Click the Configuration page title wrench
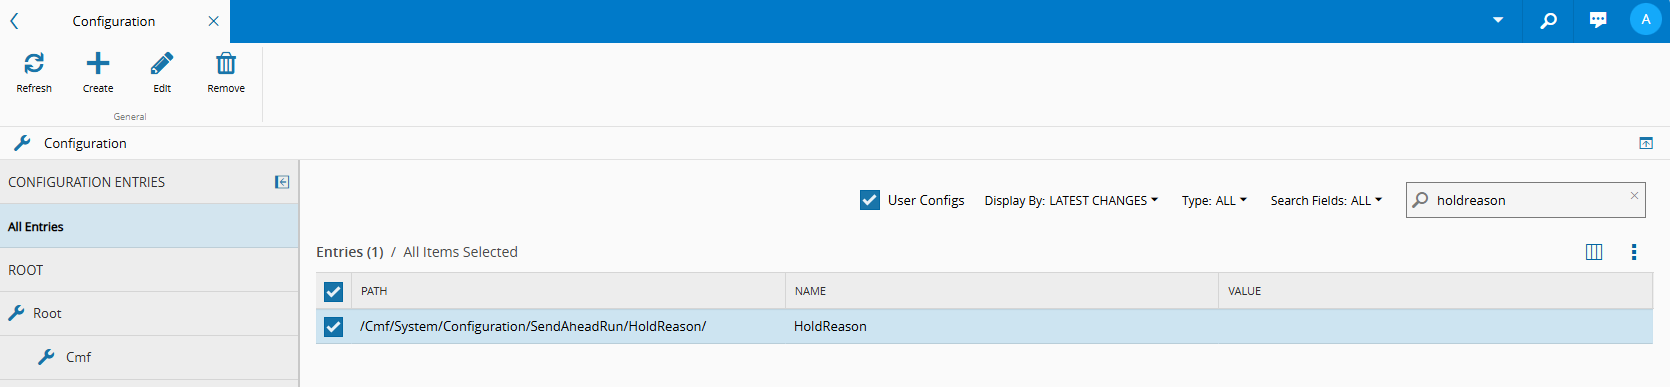1670x387 pixels. pyautogui.click(x=22, y=143)
